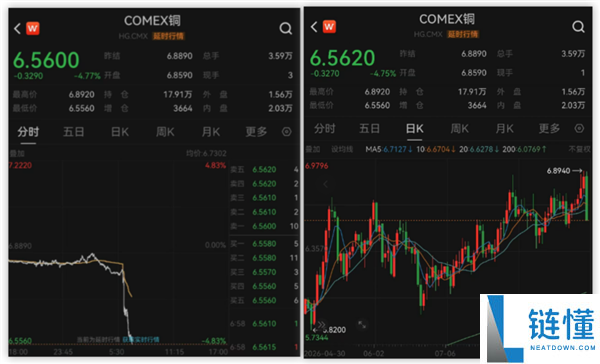Tap the red W logo in the right panel
The width and height of the screenshot is (600, 364).
click(x=329, y=26)
